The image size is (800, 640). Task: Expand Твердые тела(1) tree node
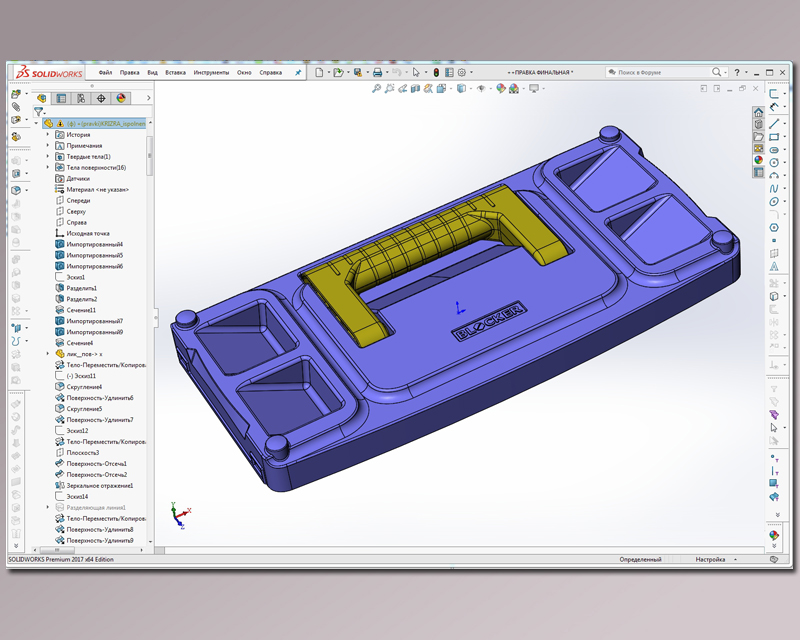pyautogui.click(x=48, y=157)
